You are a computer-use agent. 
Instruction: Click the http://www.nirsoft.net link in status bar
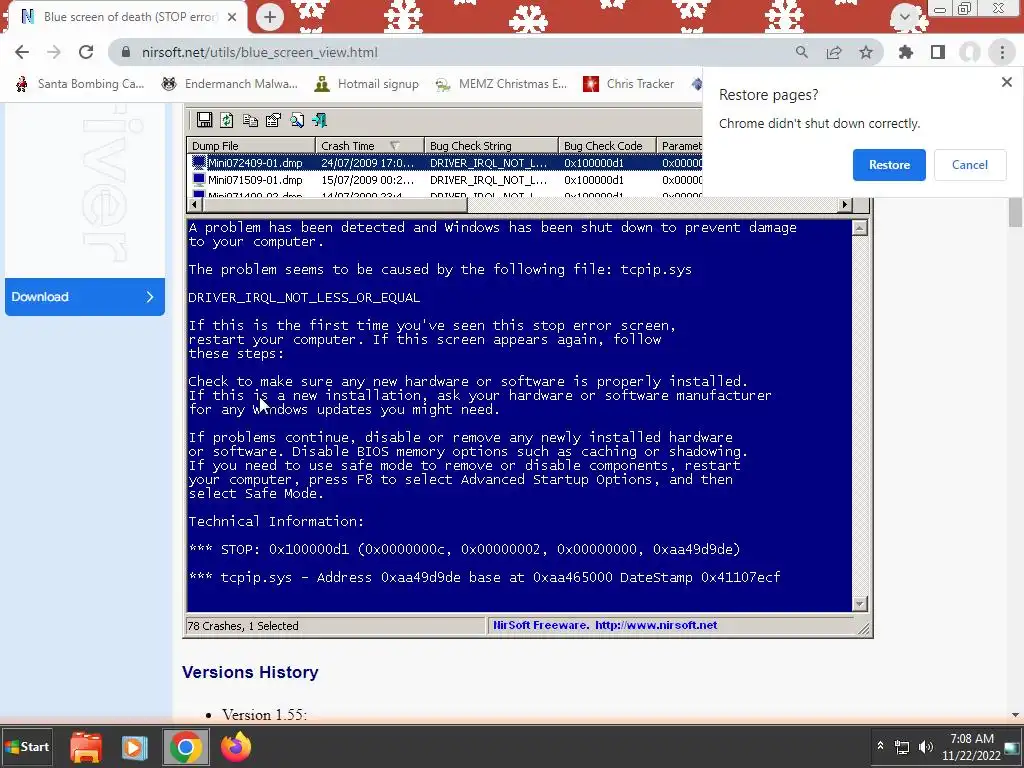tap(656, 625)
